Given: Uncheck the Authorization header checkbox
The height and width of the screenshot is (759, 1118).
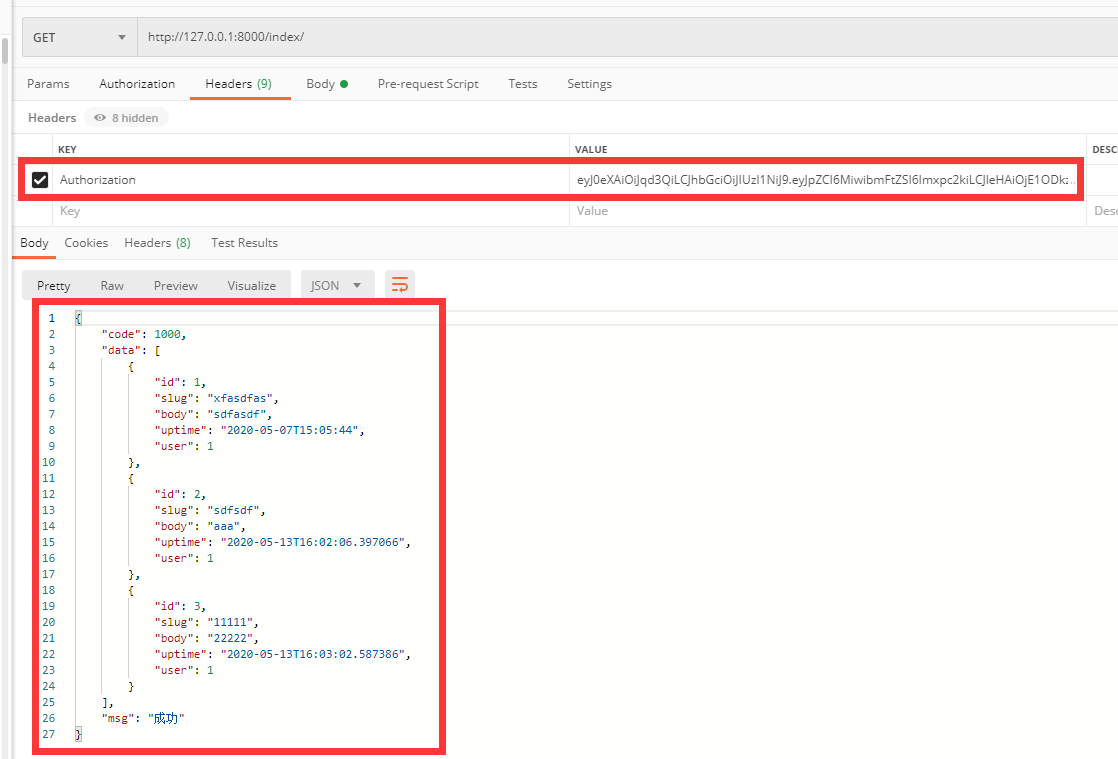Looking at the screenshot, I should click(40, 180).
